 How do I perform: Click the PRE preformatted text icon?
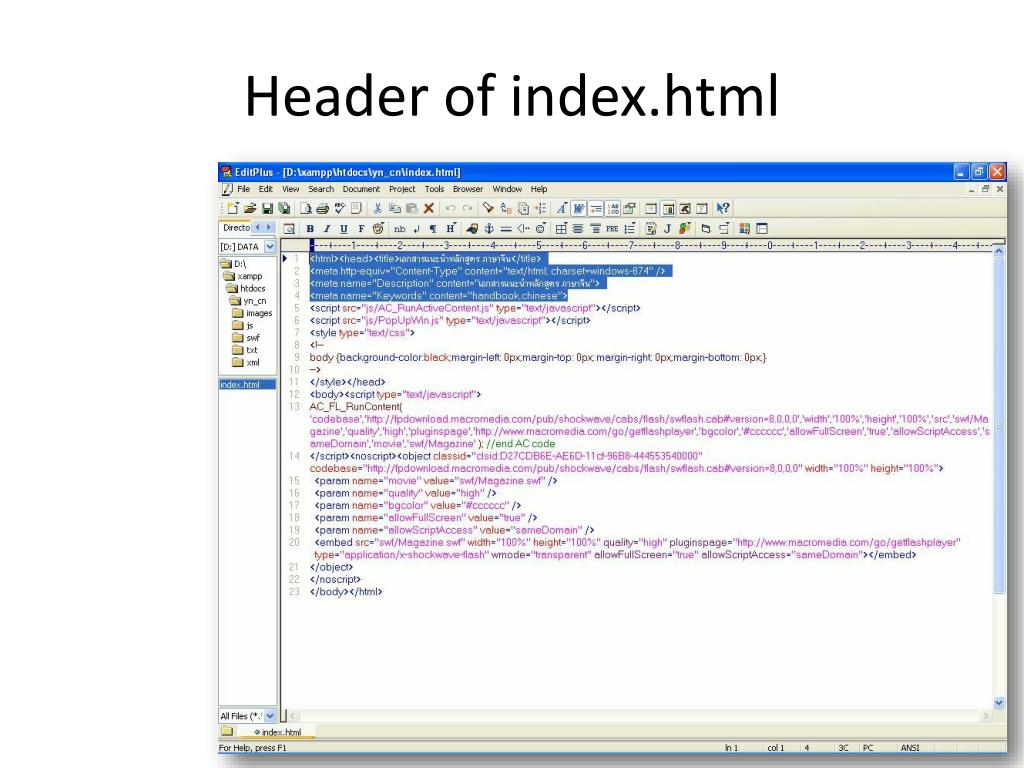coord(612,229)
